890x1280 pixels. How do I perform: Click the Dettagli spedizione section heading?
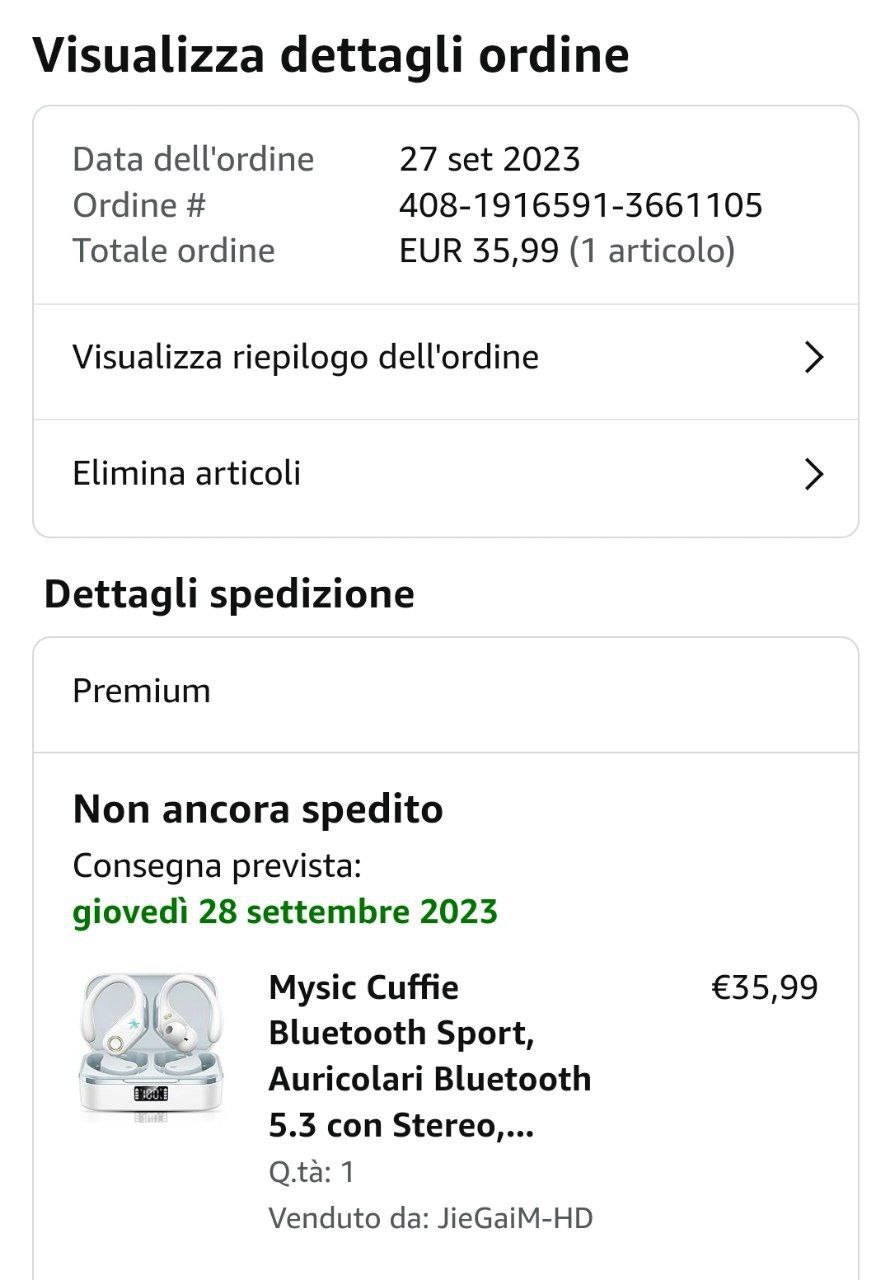coord(229,594)
